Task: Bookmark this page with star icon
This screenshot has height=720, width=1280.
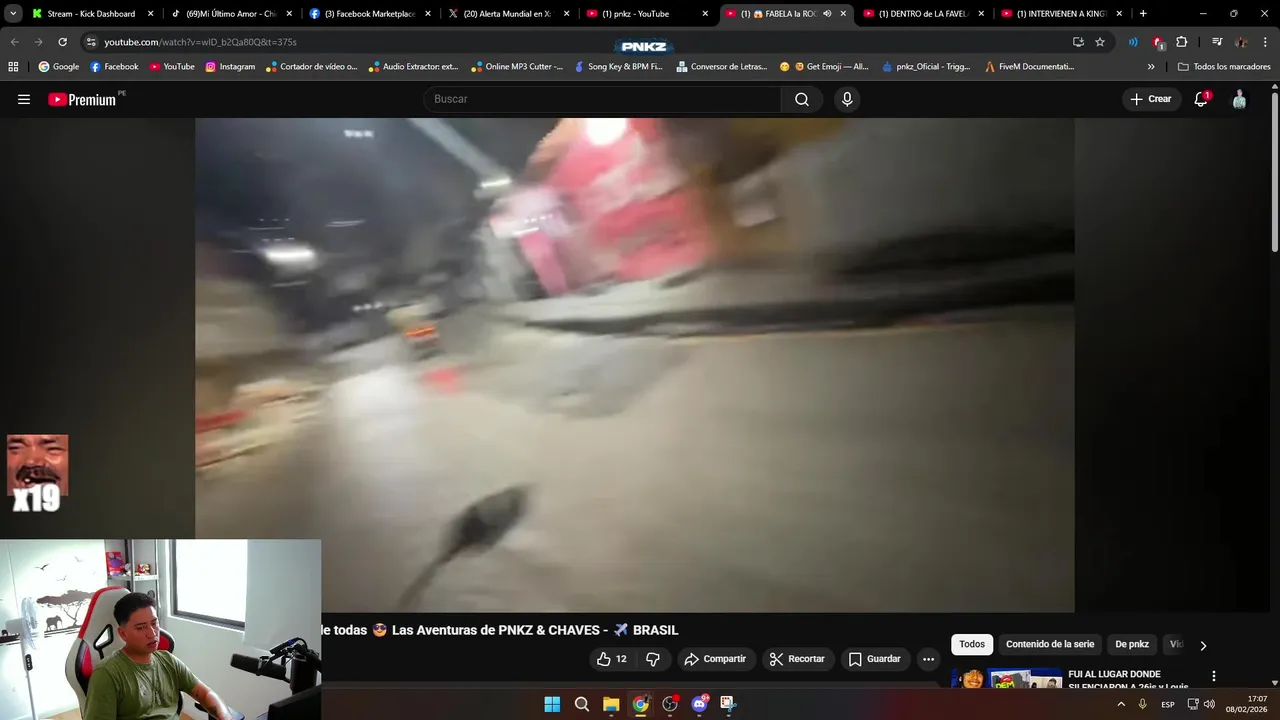Action: (x=1100, y=42)
